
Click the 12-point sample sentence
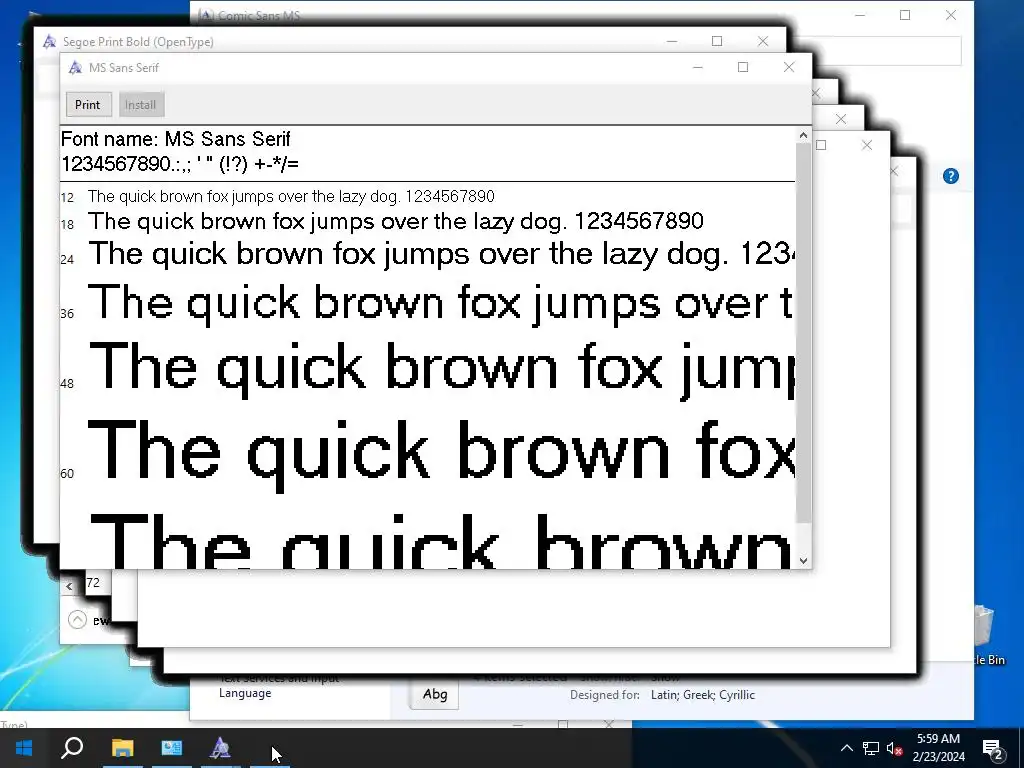coord(291,197)
